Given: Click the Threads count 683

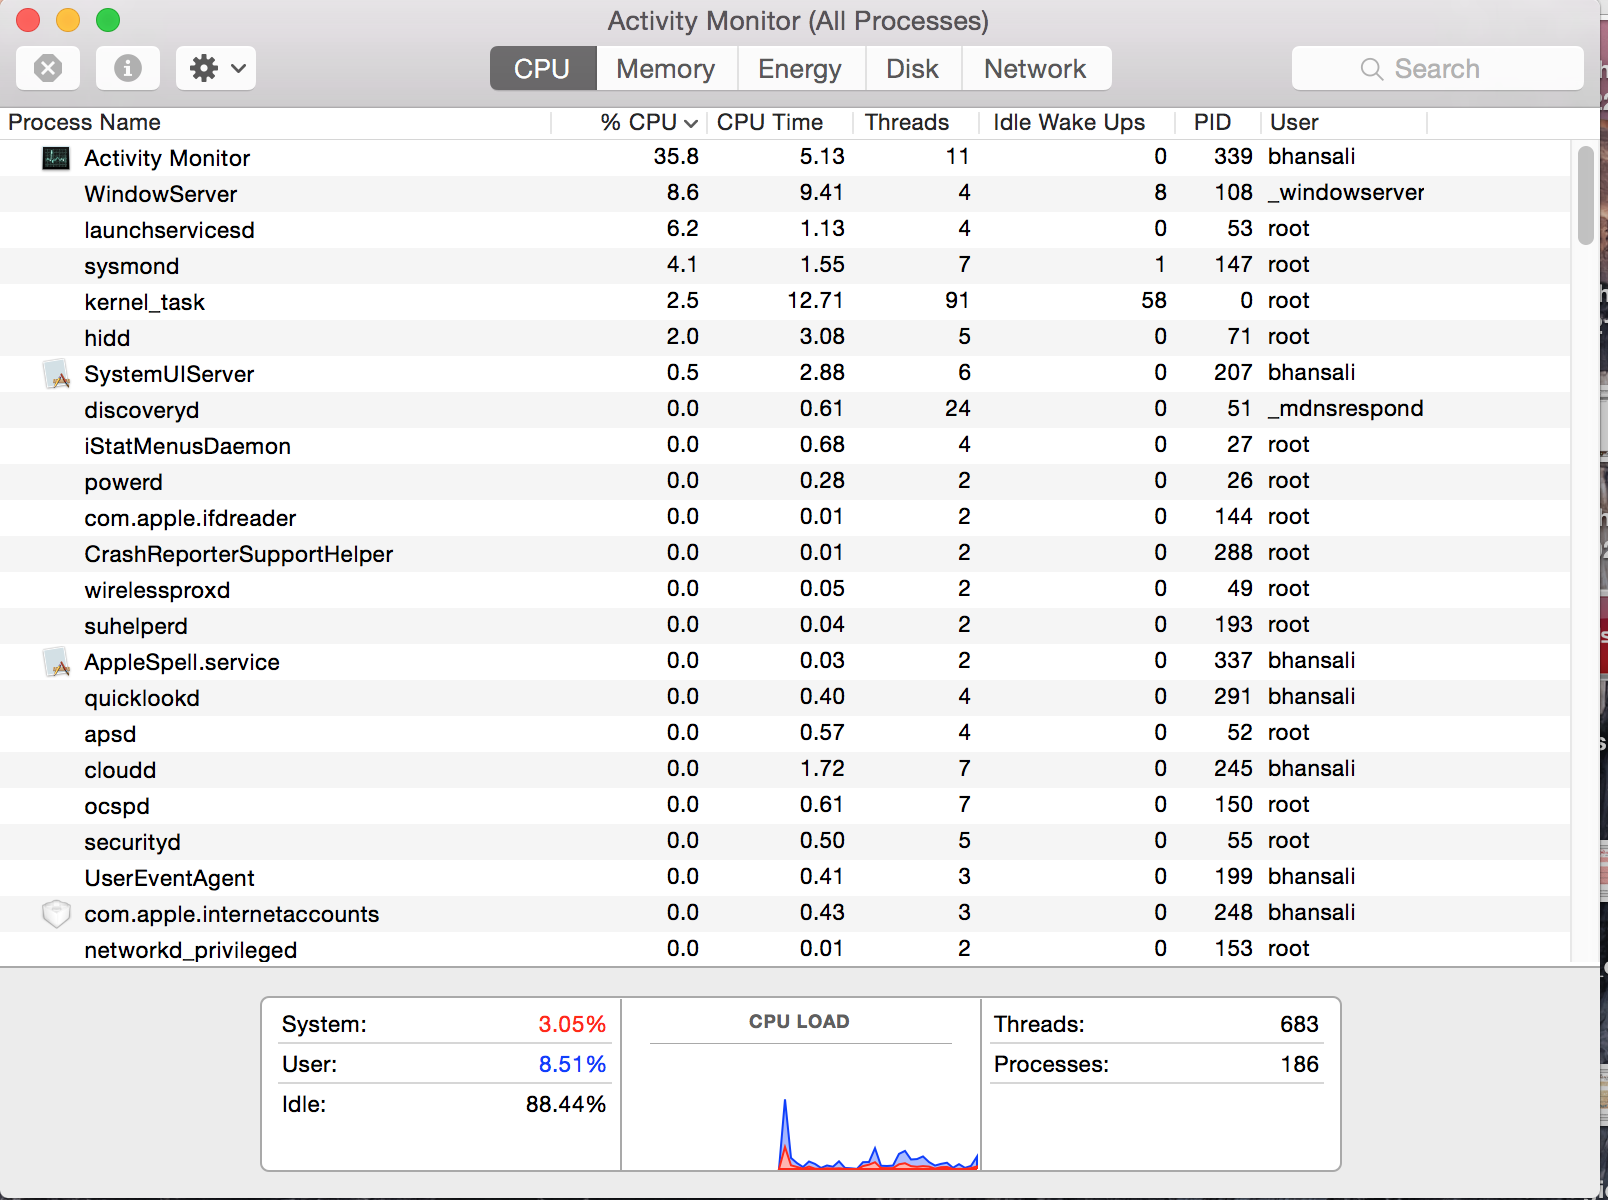Looking at the screenshot, I should click(1299, 1024).
